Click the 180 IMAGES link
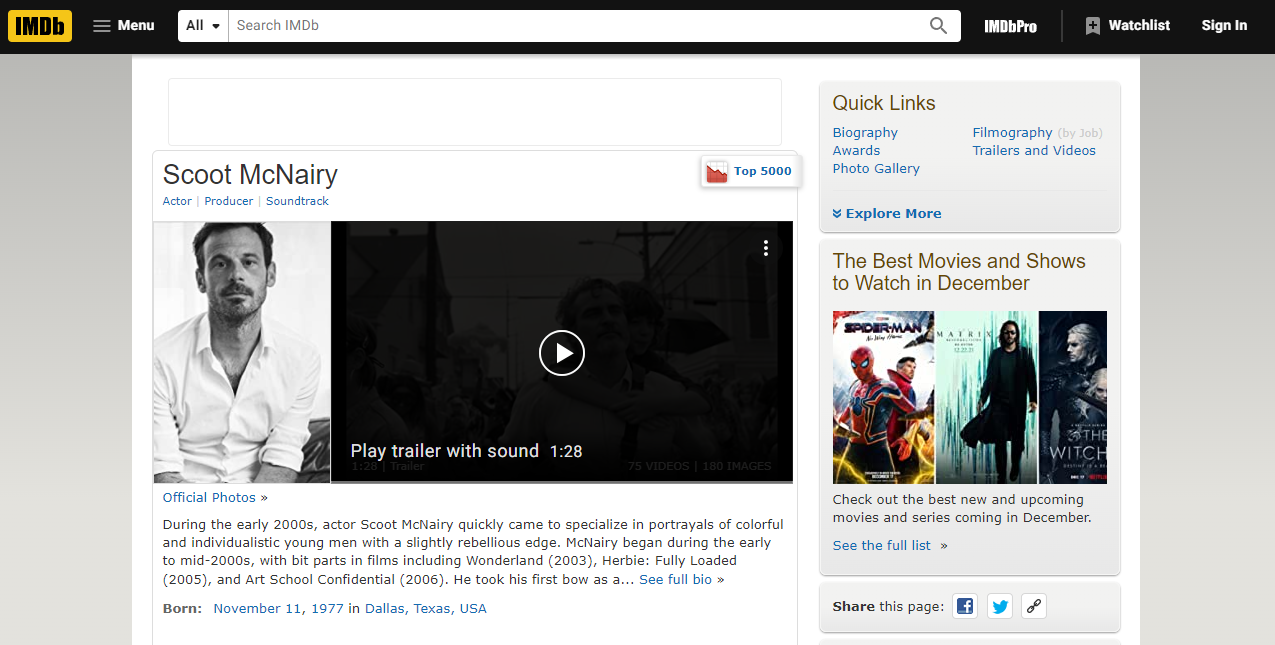The image size is (1275, 645). click(737, 466)
